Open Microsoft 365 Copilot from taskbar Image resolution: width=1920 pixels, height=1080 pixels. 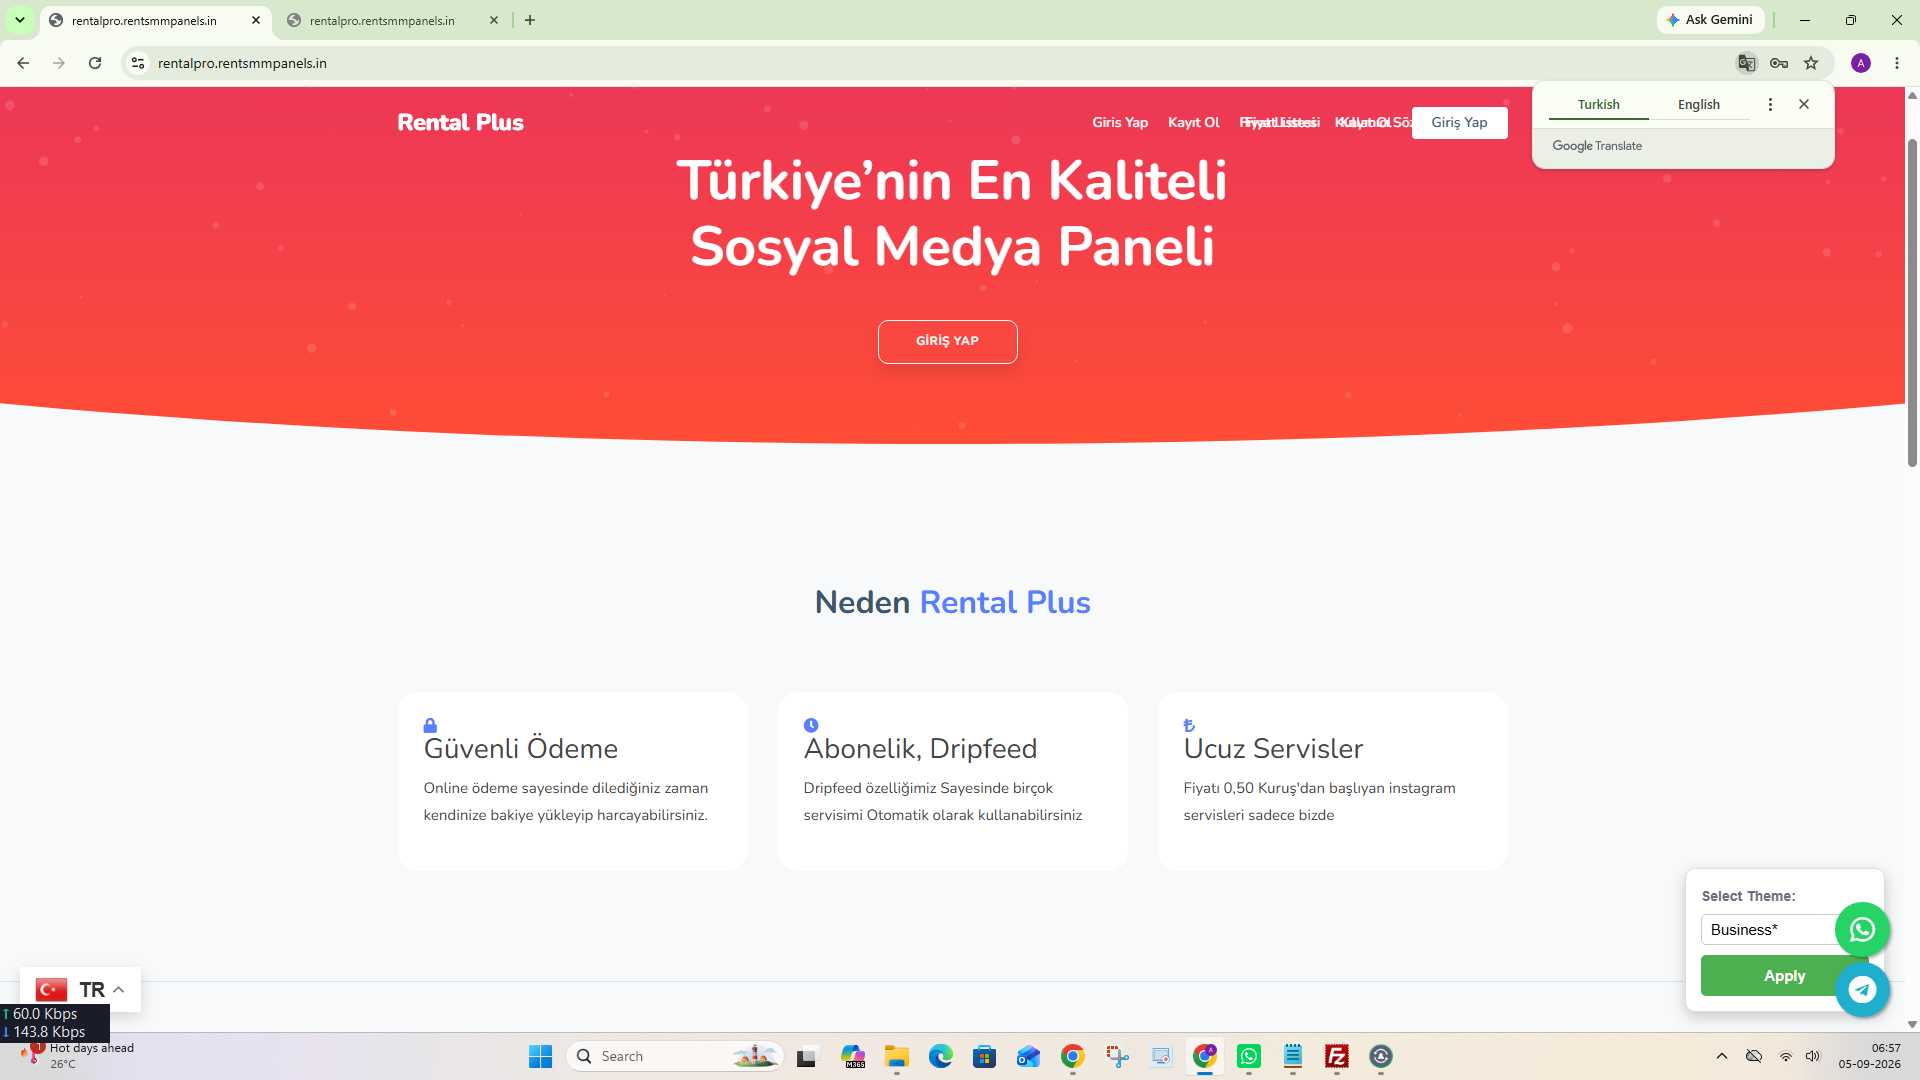[853, 1056]
